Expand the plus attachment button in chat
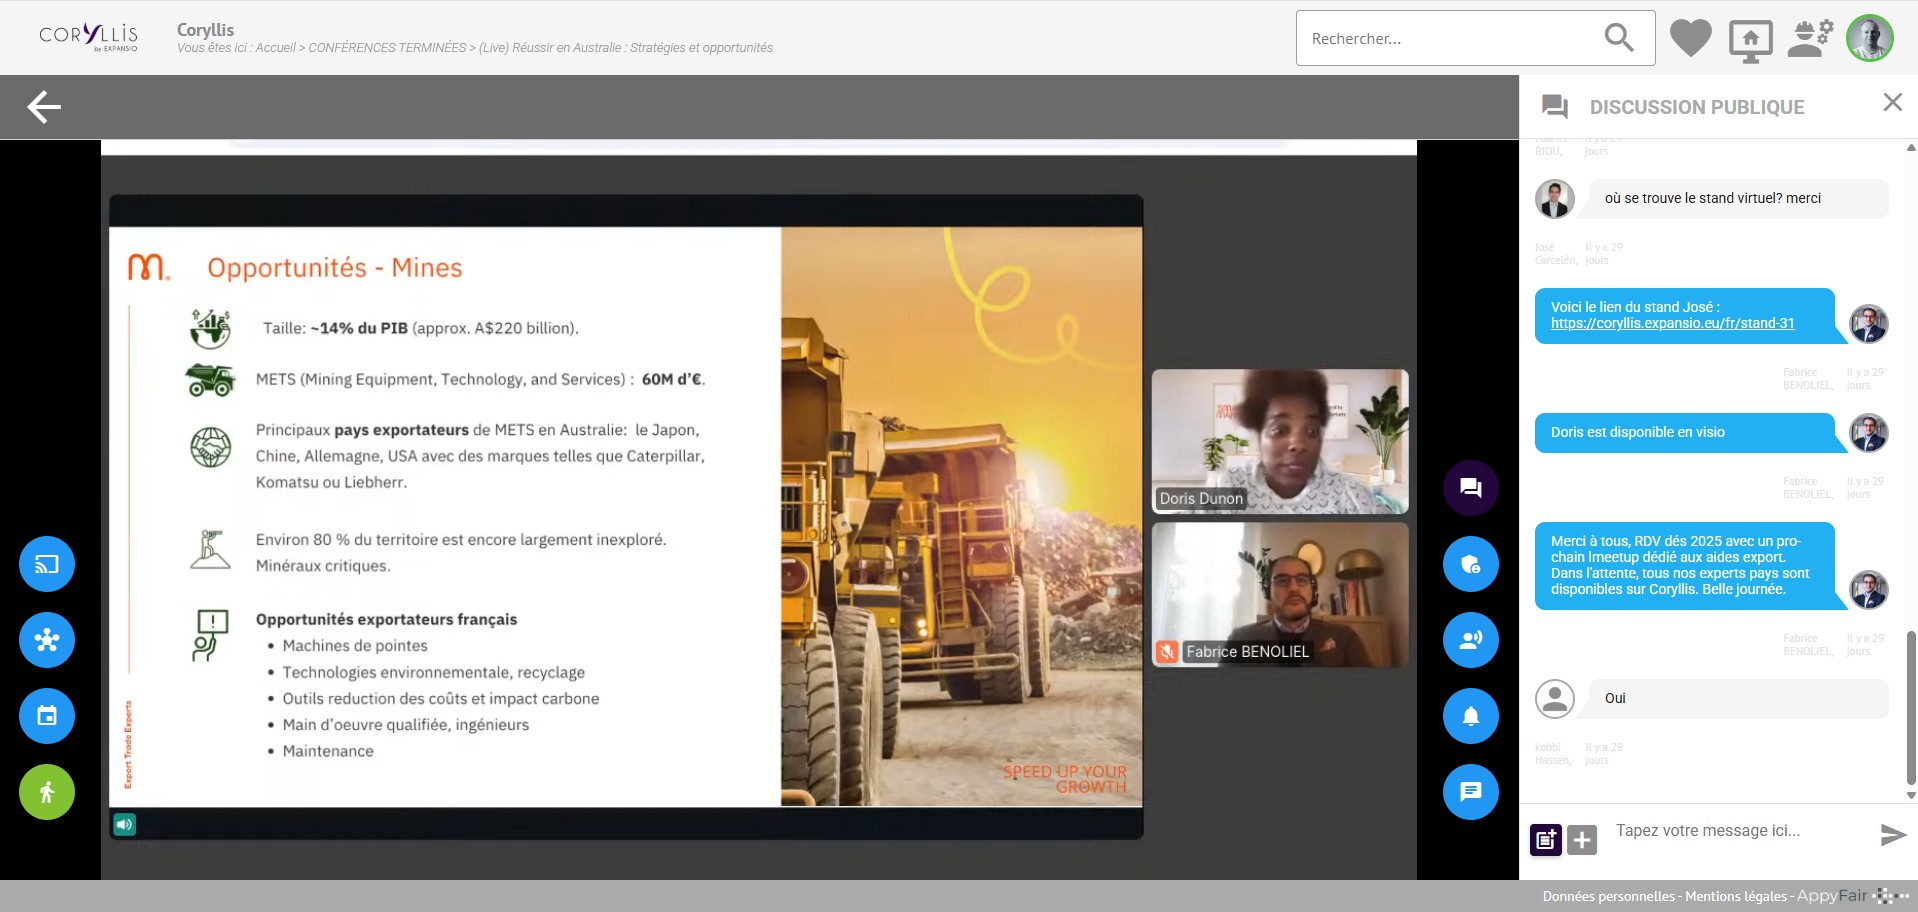The image size is (1918, 912). coord(1581,840)
